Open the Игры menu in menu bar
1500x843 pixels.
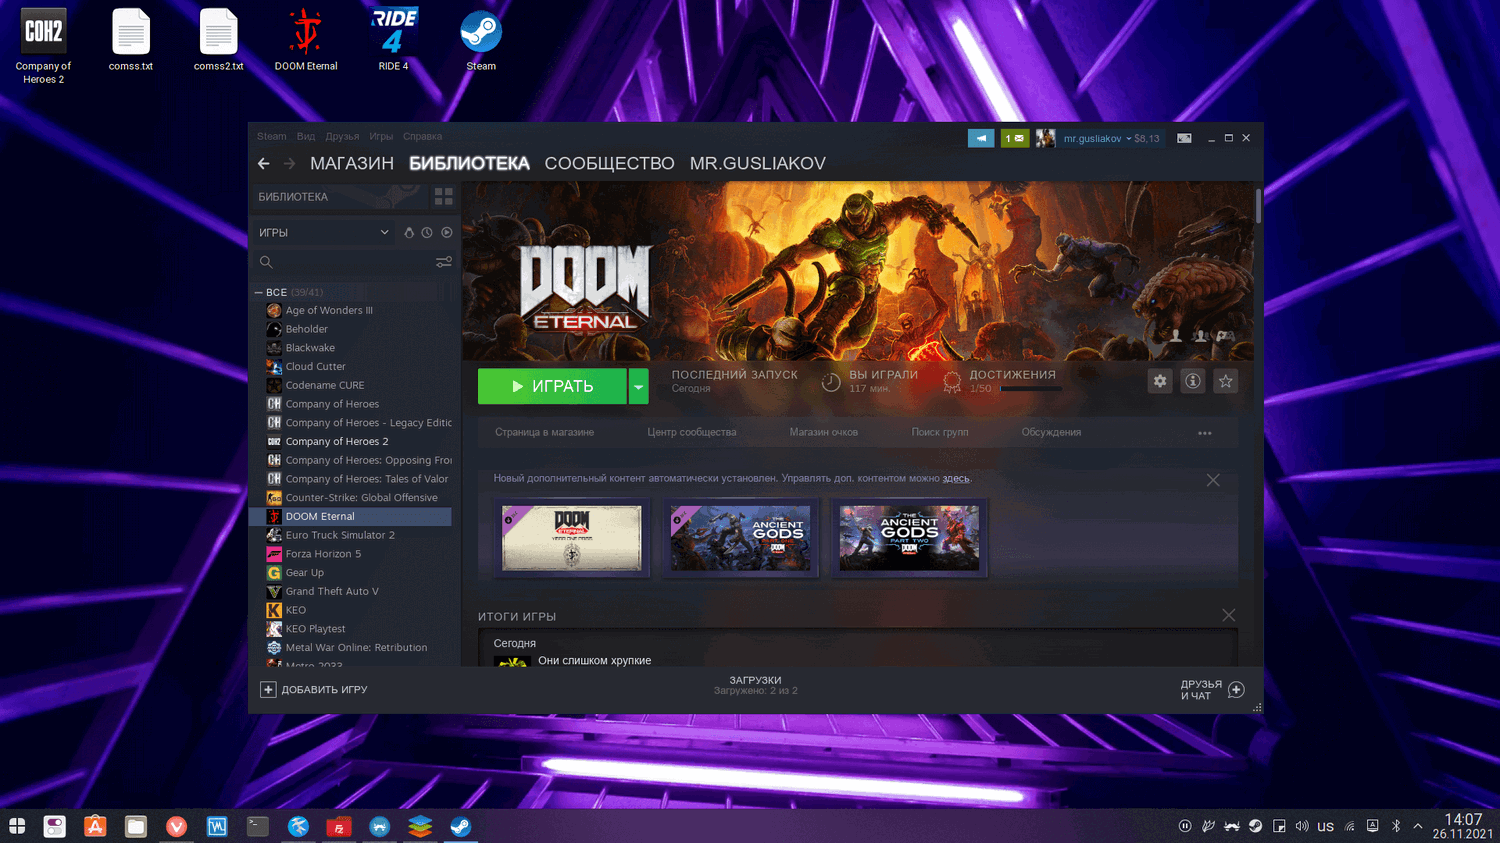[x=381, y=137]
